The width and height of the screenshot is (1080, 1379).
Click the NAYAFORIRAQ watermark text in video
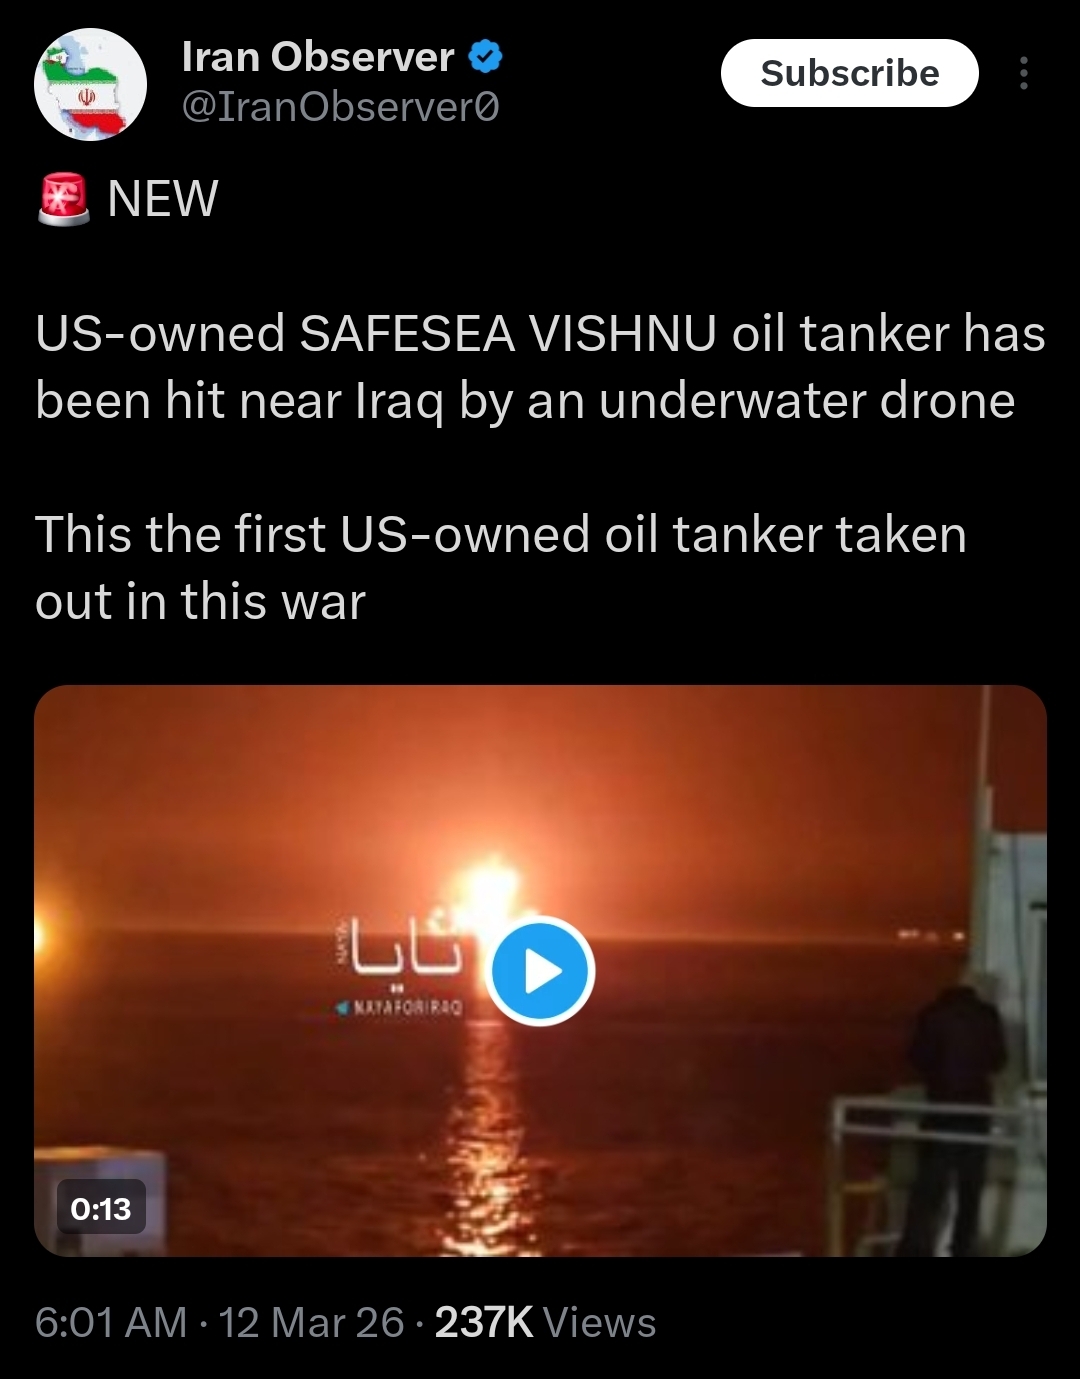[400, 1007]
